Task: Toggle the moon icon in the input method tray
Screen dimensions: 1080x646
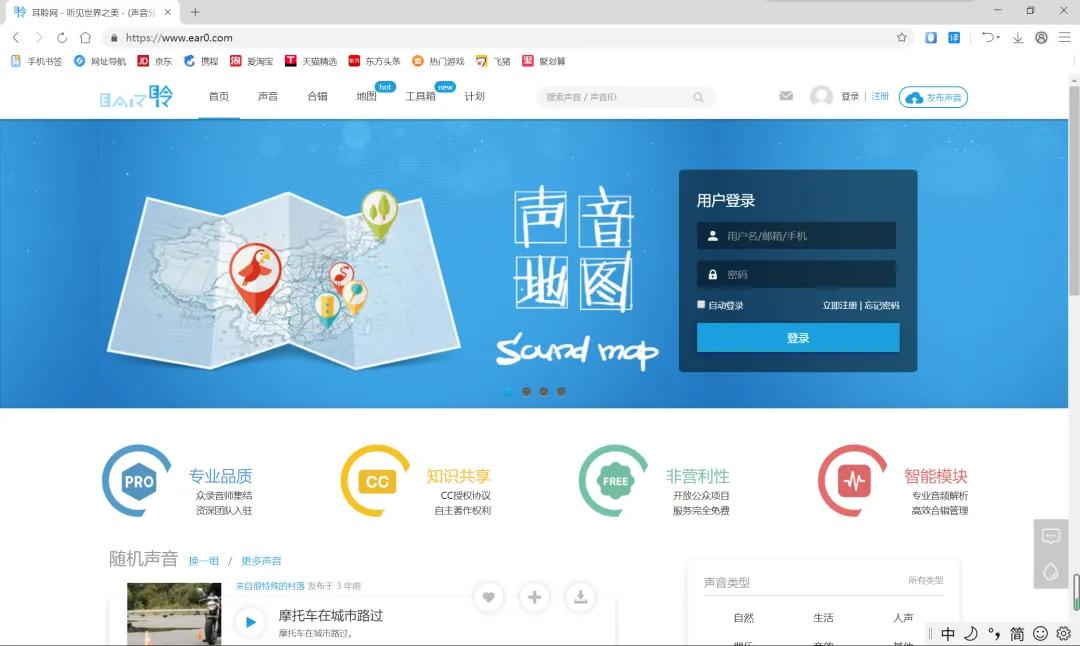Action: click(x=968, y=634)
